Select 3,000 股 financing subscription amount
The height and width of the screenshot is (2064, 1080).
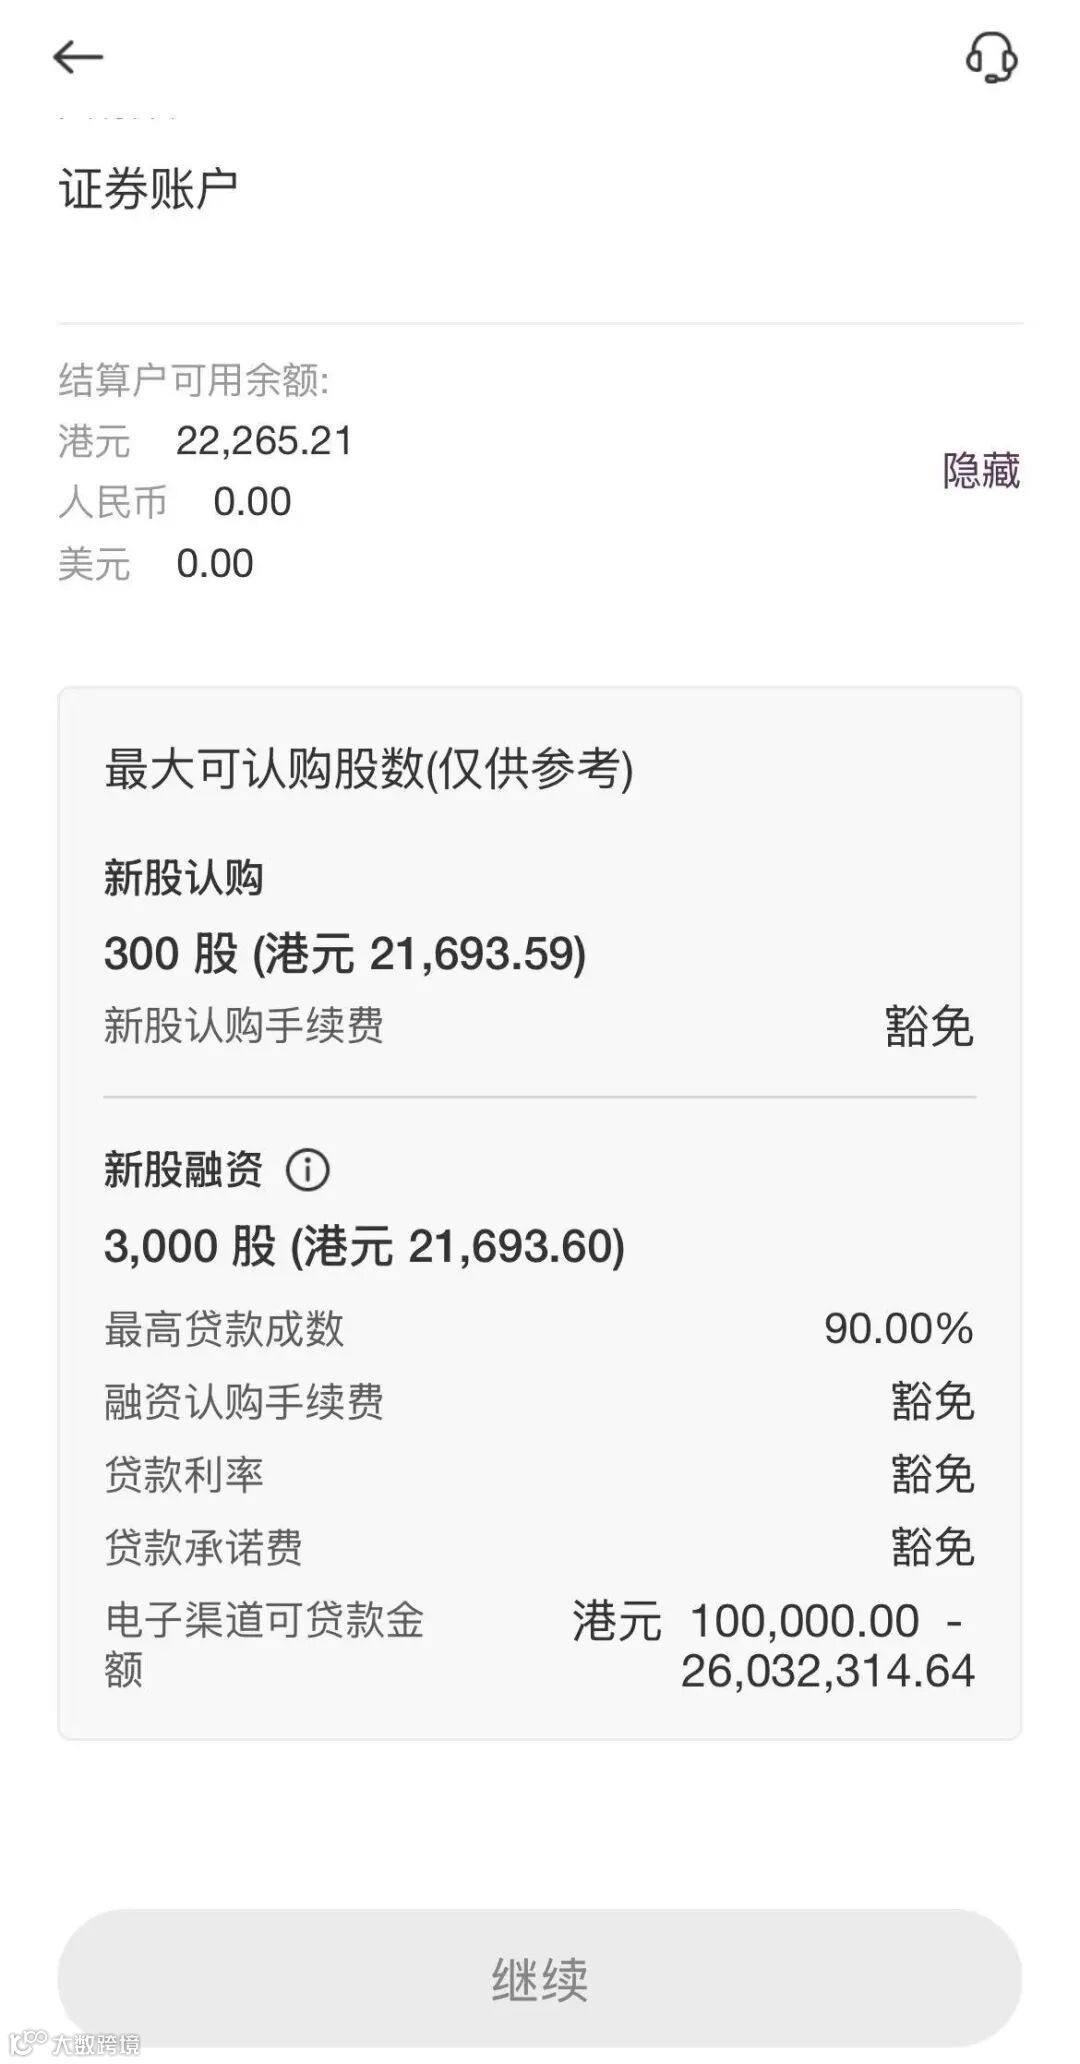[365, 1246]
